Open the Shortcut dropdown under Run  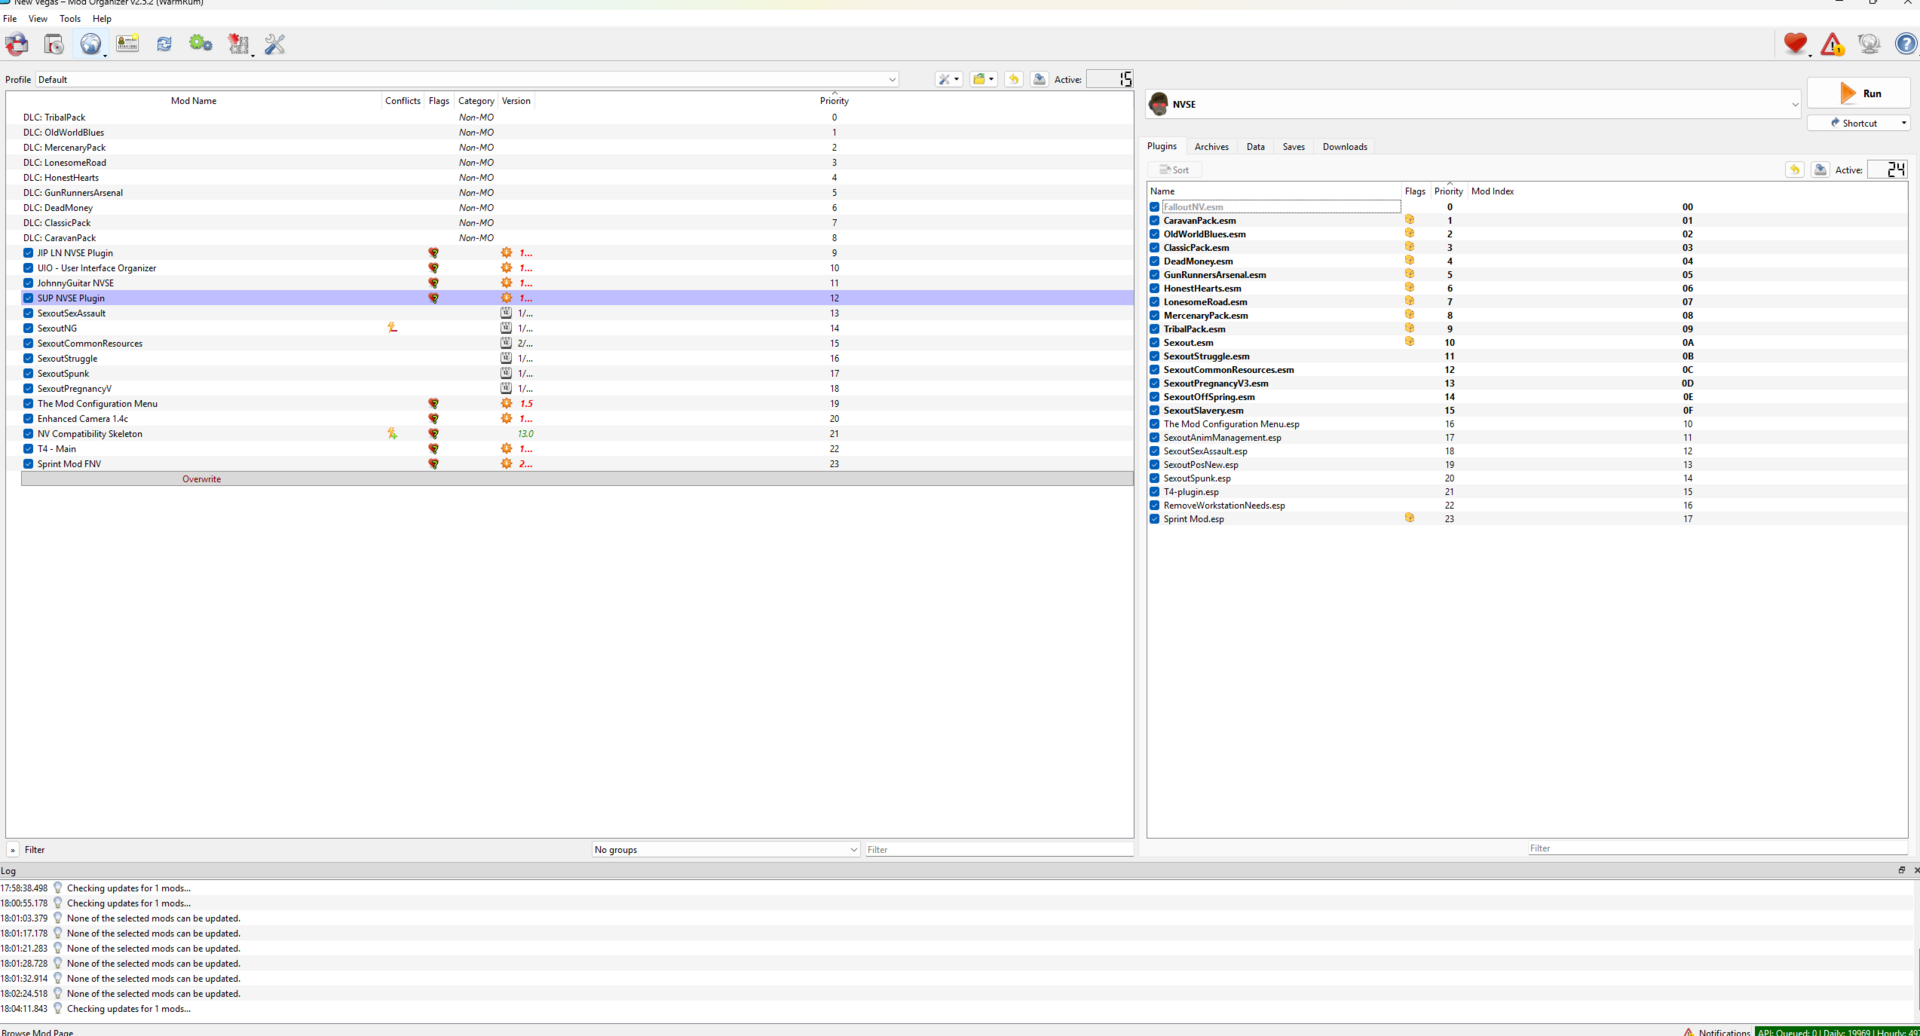[x=1859, y=123]
